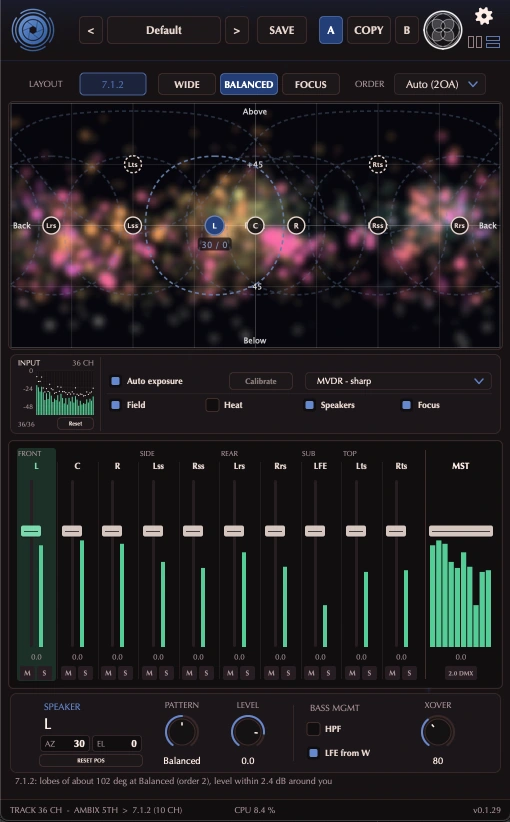Click the '30 / 0' position label

214,245
